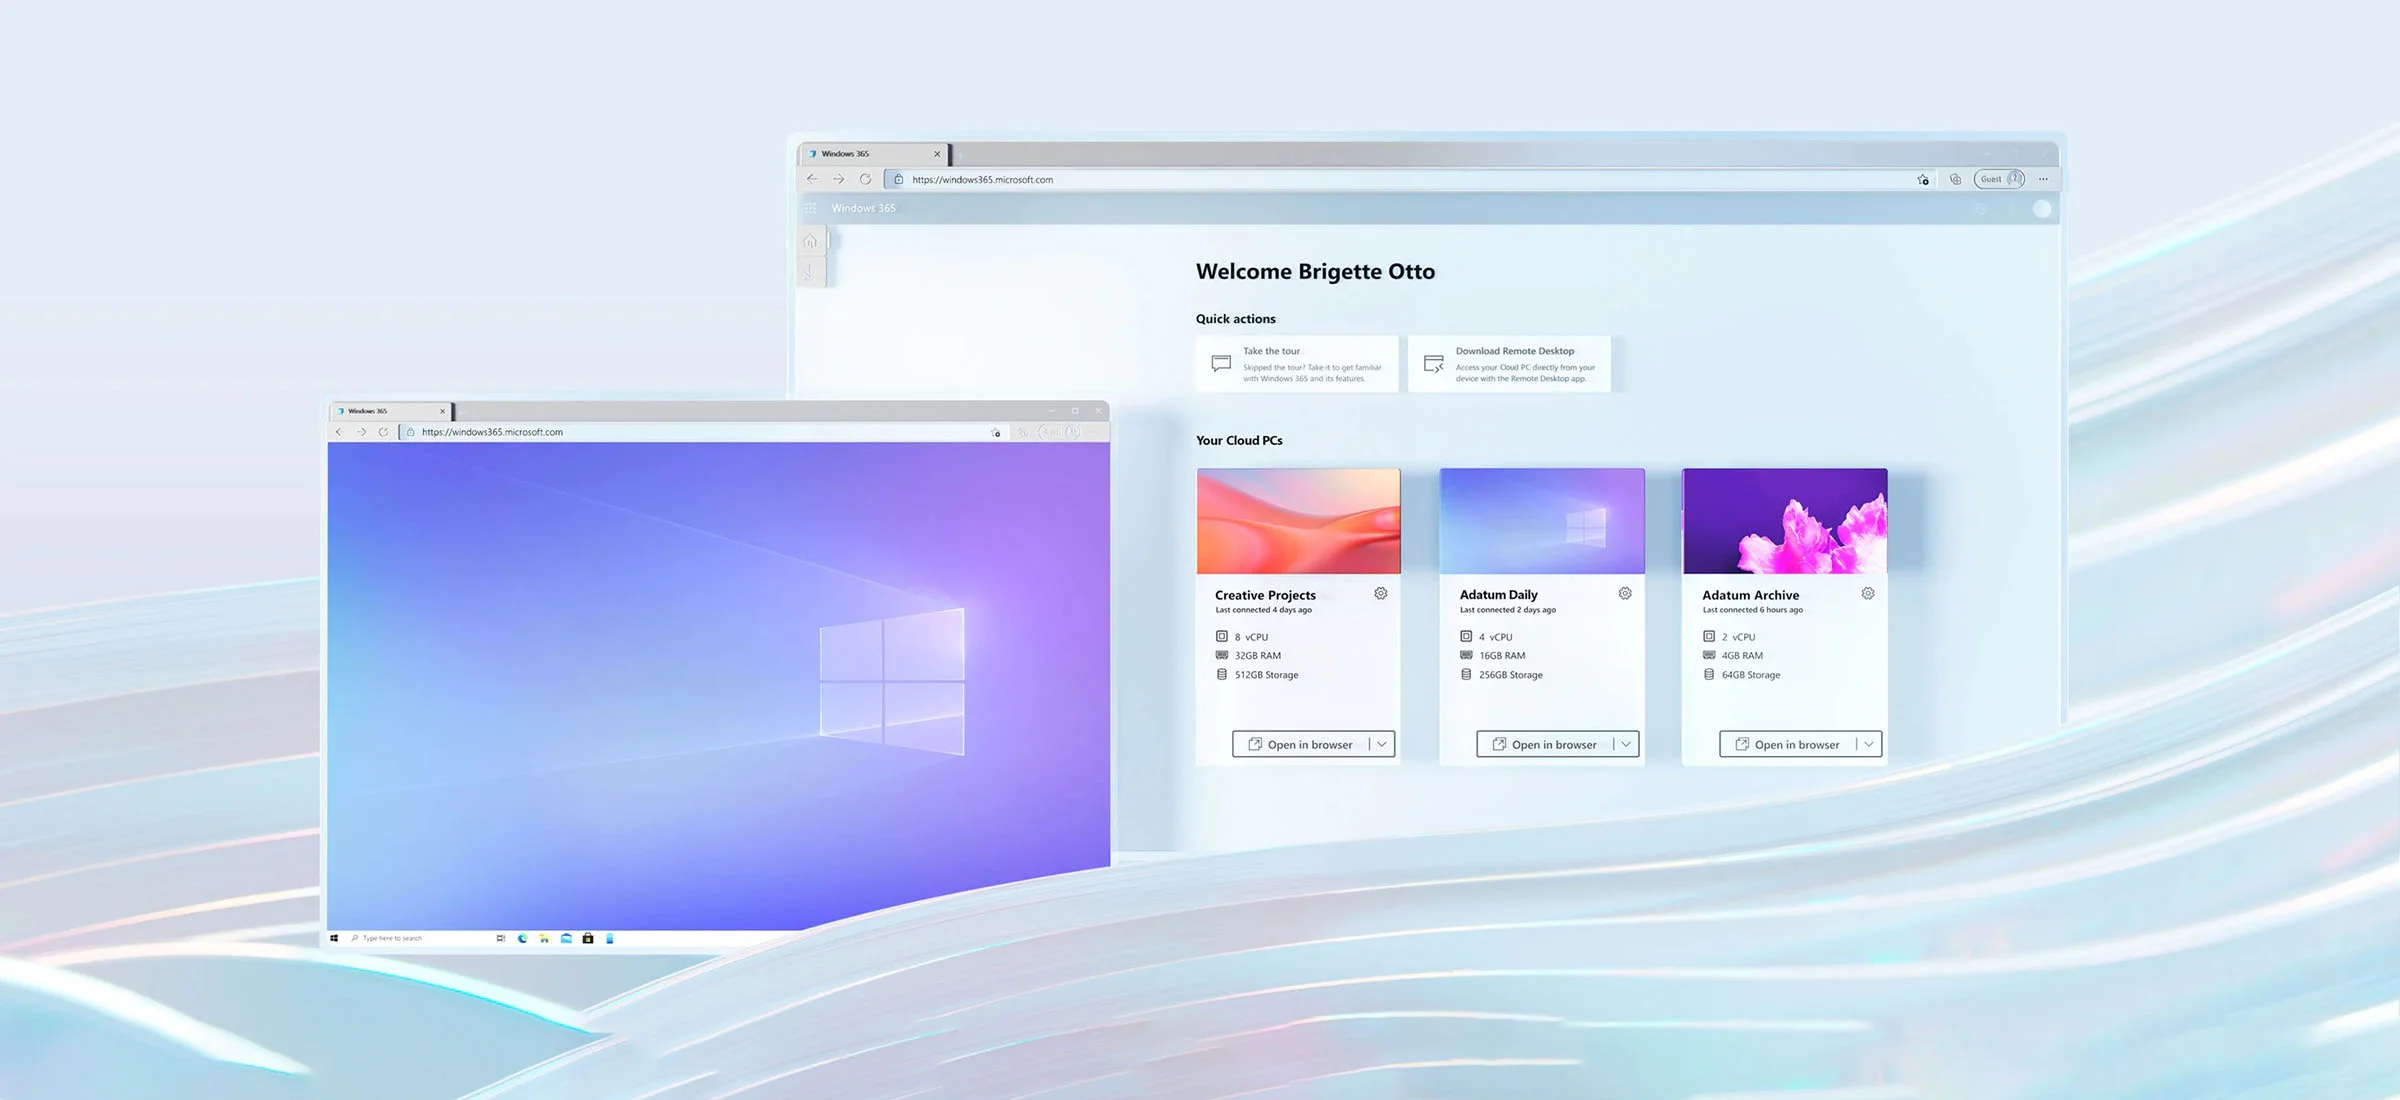The height and width of the screenshot is (1100, 2400).
Task: Open Task View on the Cloud PC taskbar
Action: click(x=500, y=938)
